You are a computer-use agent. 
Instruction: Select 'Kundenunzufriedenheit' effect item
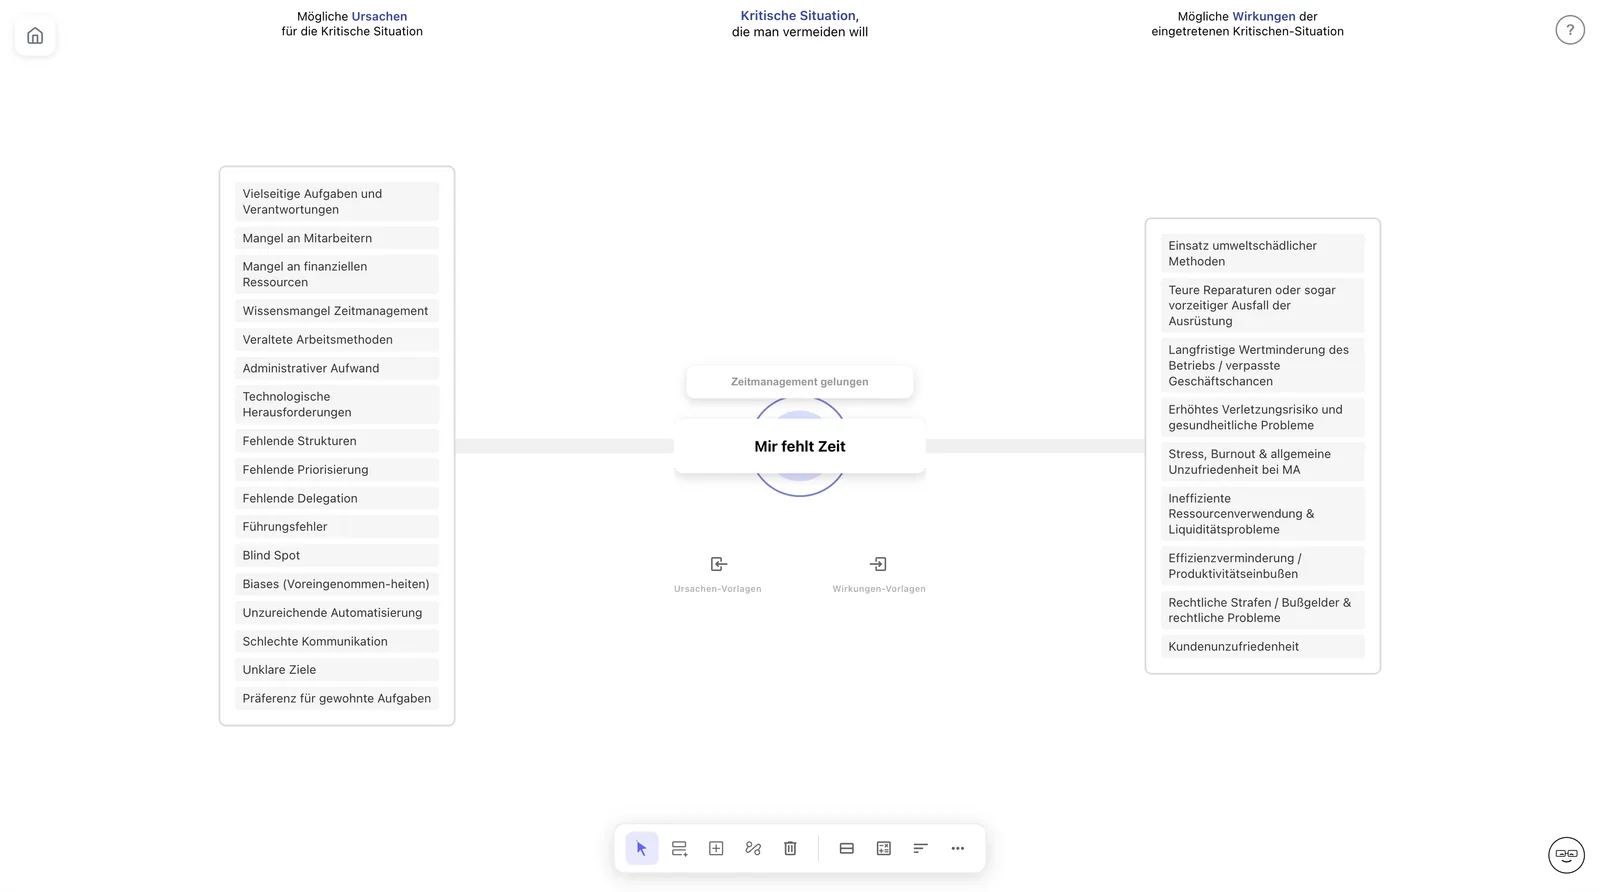click(x=1263, y=647)
